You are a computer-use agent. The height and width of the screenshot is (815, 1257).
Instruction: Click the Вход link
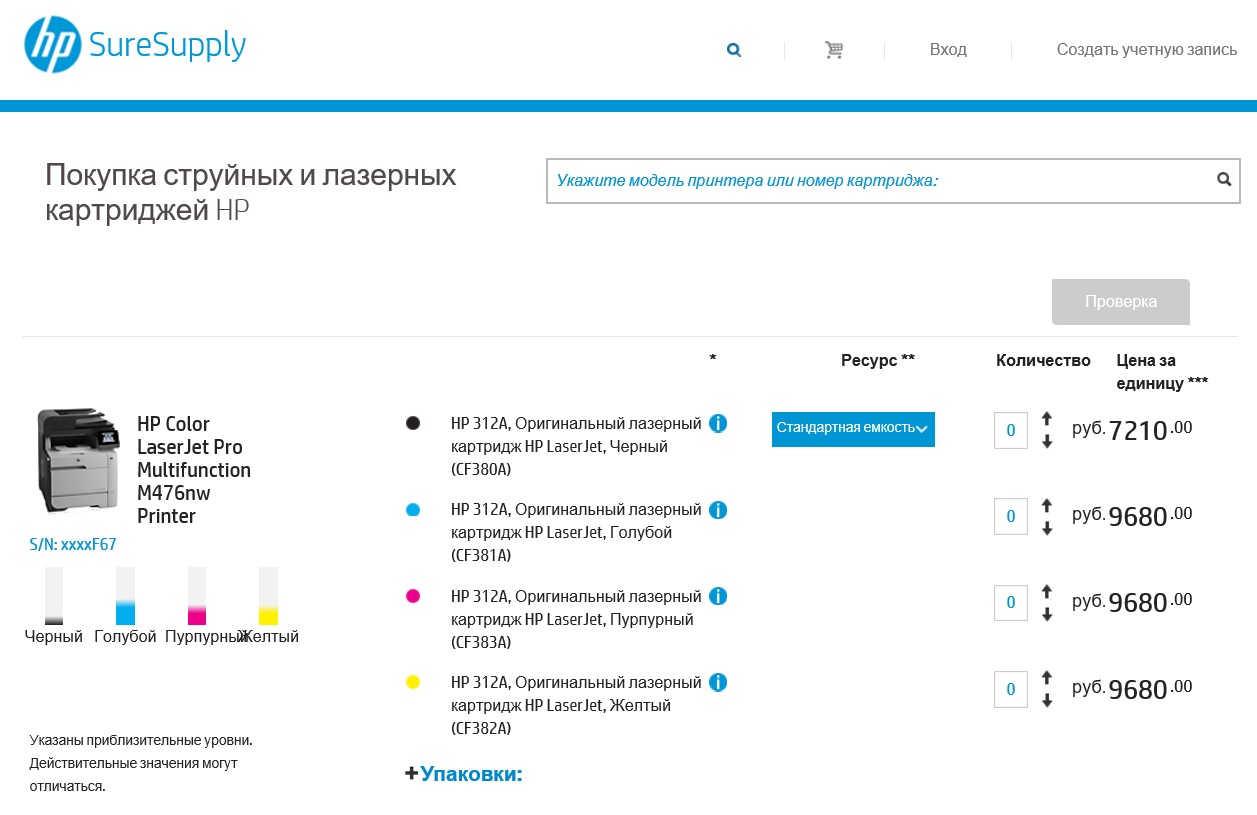(948, 50)
